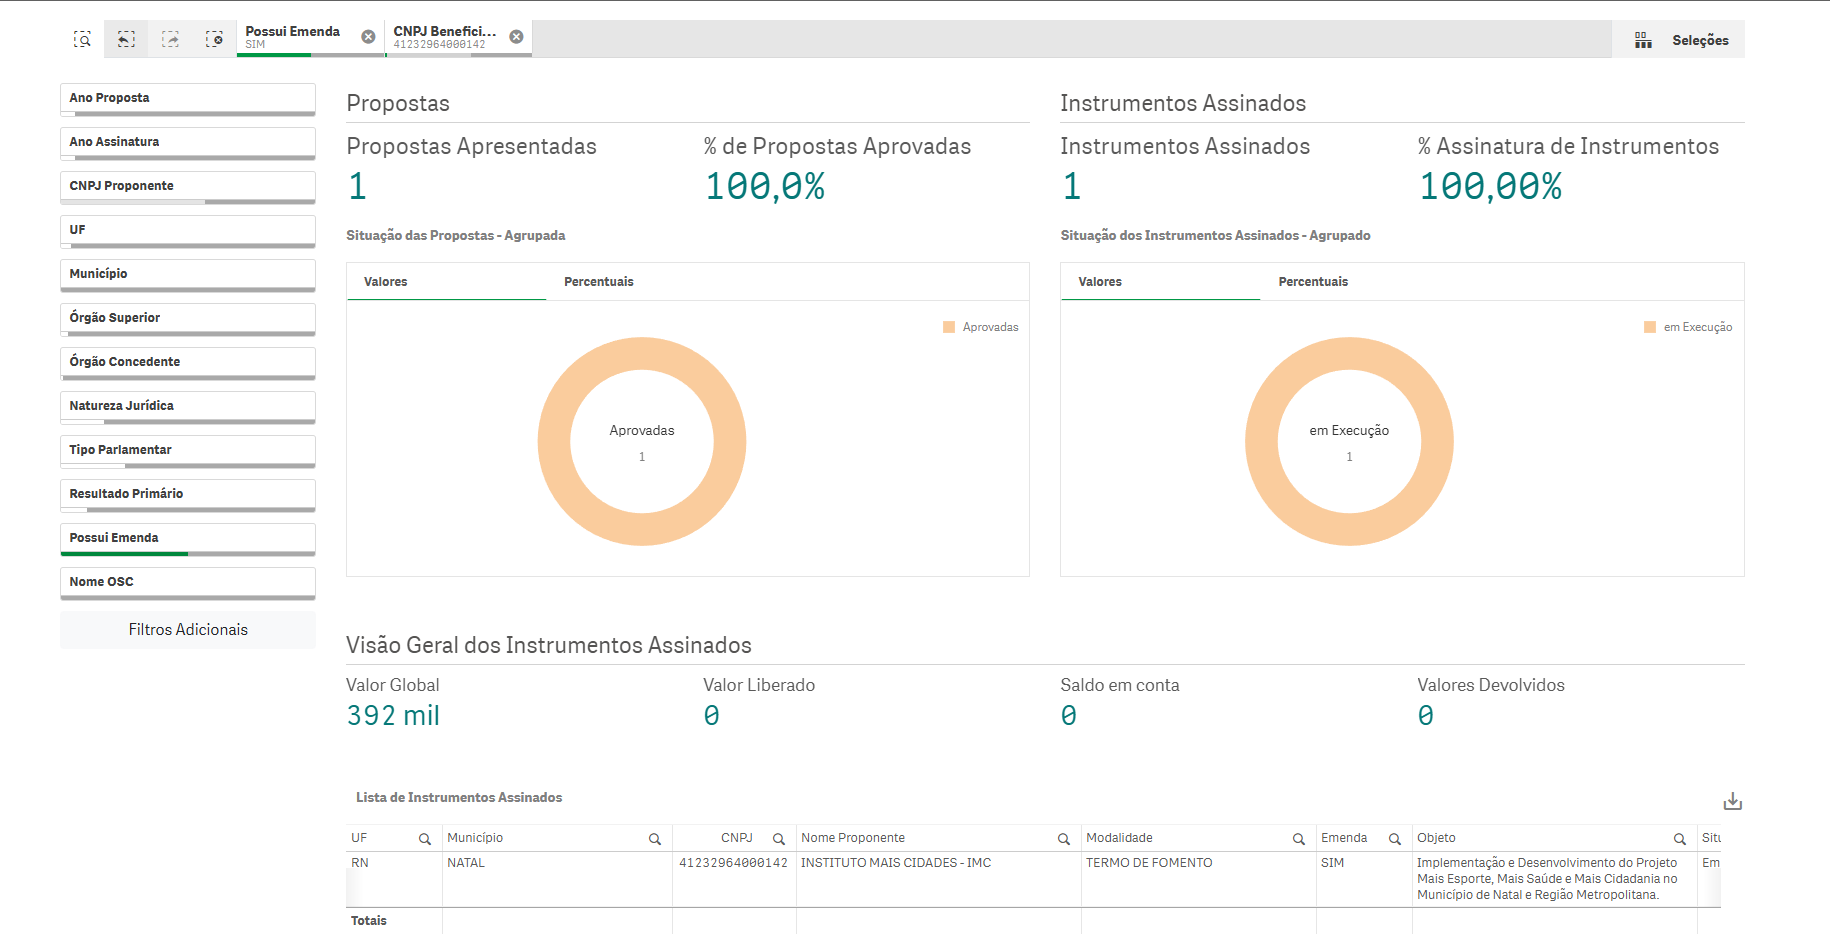Step back one selection

(x=126, y=39)
